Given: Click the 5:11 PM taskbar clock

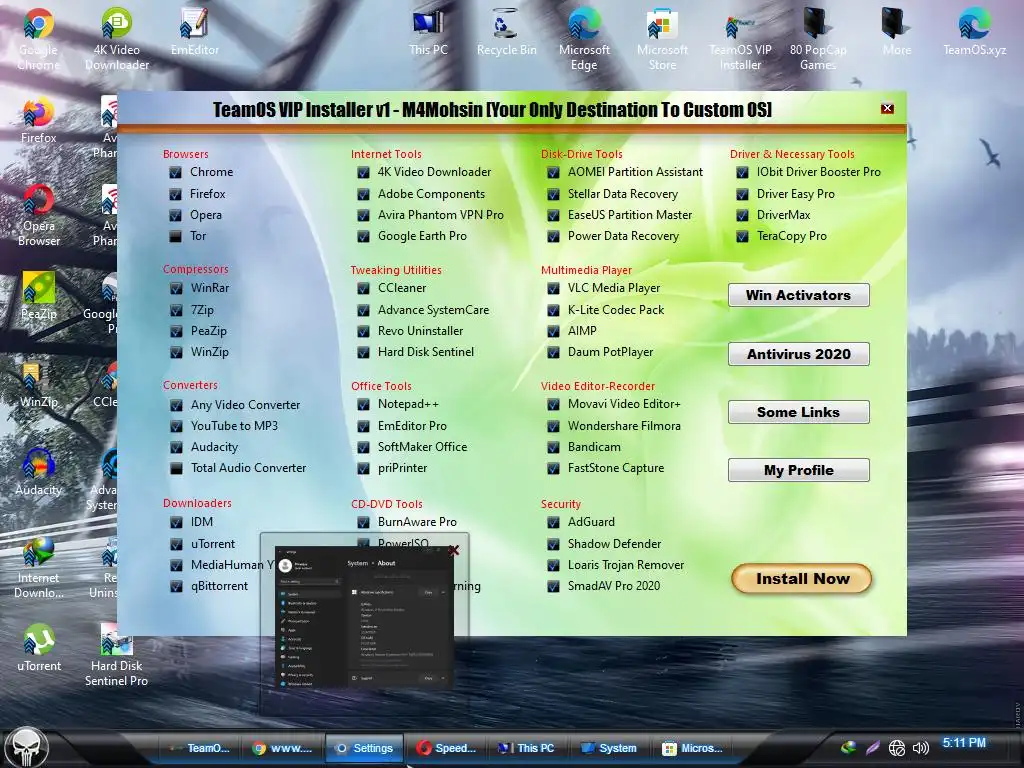Looking at the screenshot, I should 963,743.
